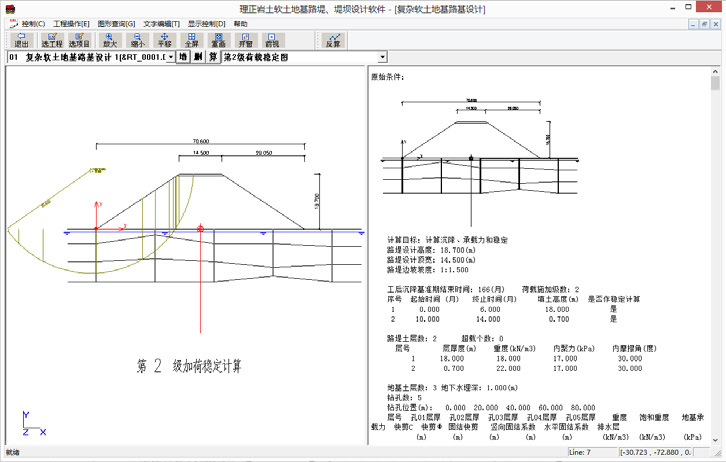726x462 pixels.
Task: Redraw the view with 重画 icon
Action: point(218,40)
